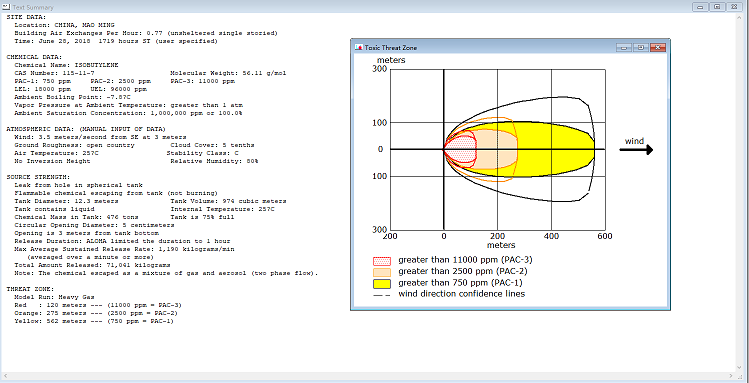The width and height of the screenshot is (749, 383).
Task: Click the wind direction confidence lines legend dash
Action: click(382, 295)
